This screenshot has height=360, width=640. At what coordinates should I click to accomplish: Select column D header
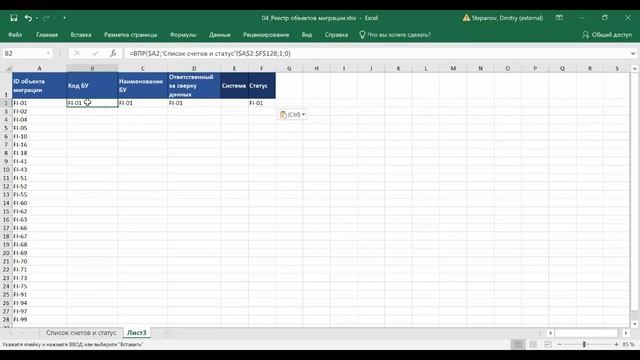194,68
